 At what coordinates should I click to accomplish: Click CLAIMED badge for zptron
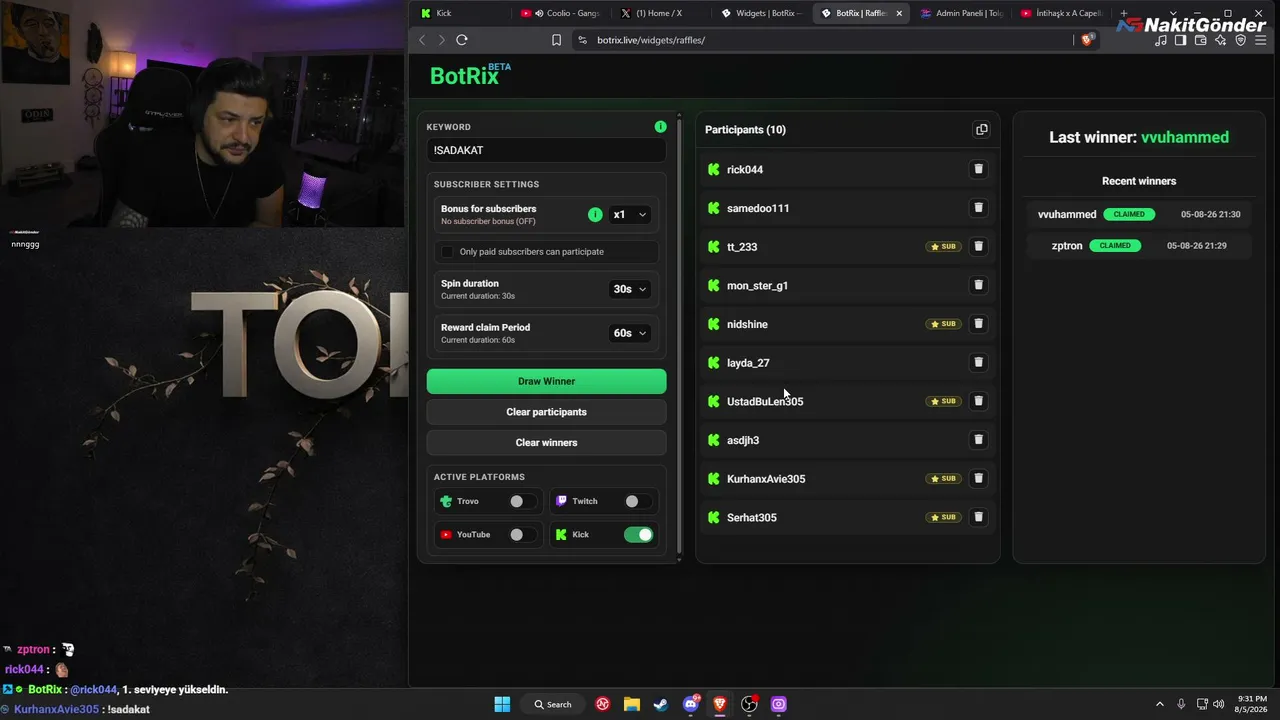1115,245
